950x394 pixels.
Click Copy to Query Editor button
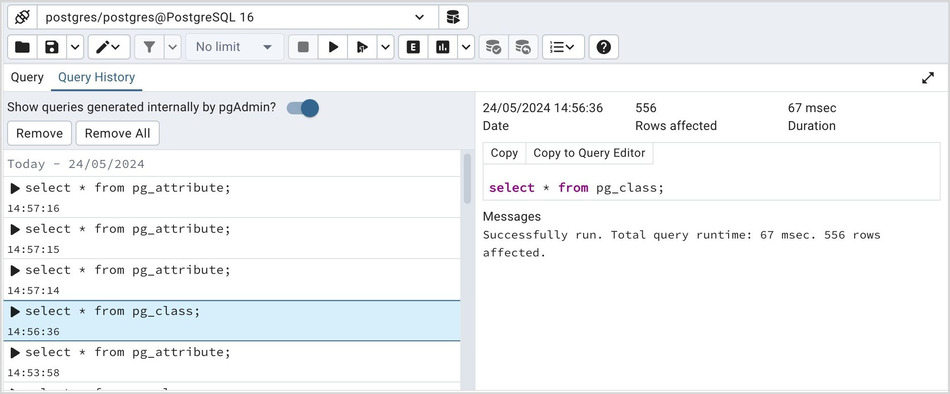coord(589,153)
